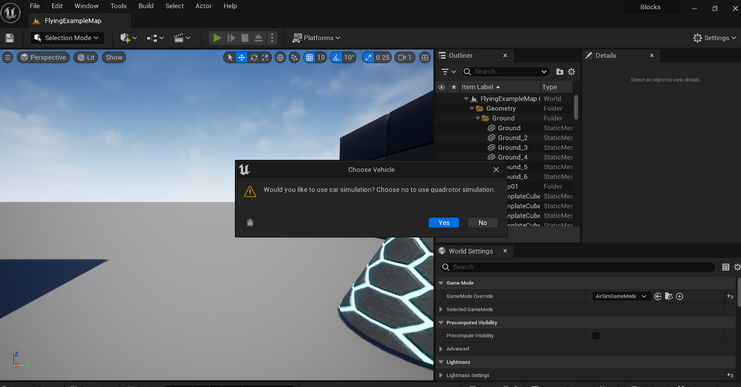Screen dimensions: 741x387
Task: Open the Cinematics clapperboard menu
Action: tap(182, 38)
